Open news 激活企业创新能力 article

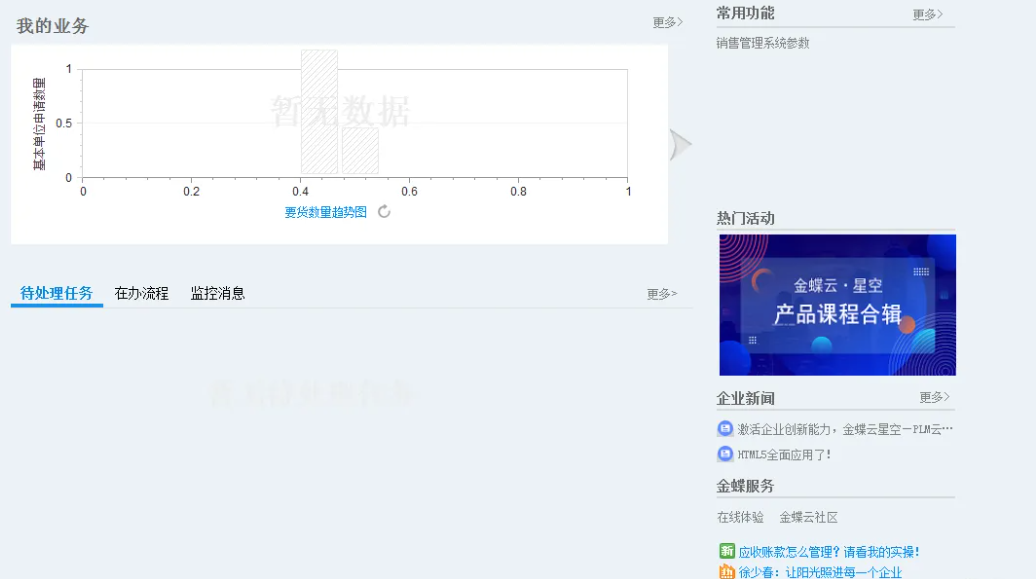point(845,429)
